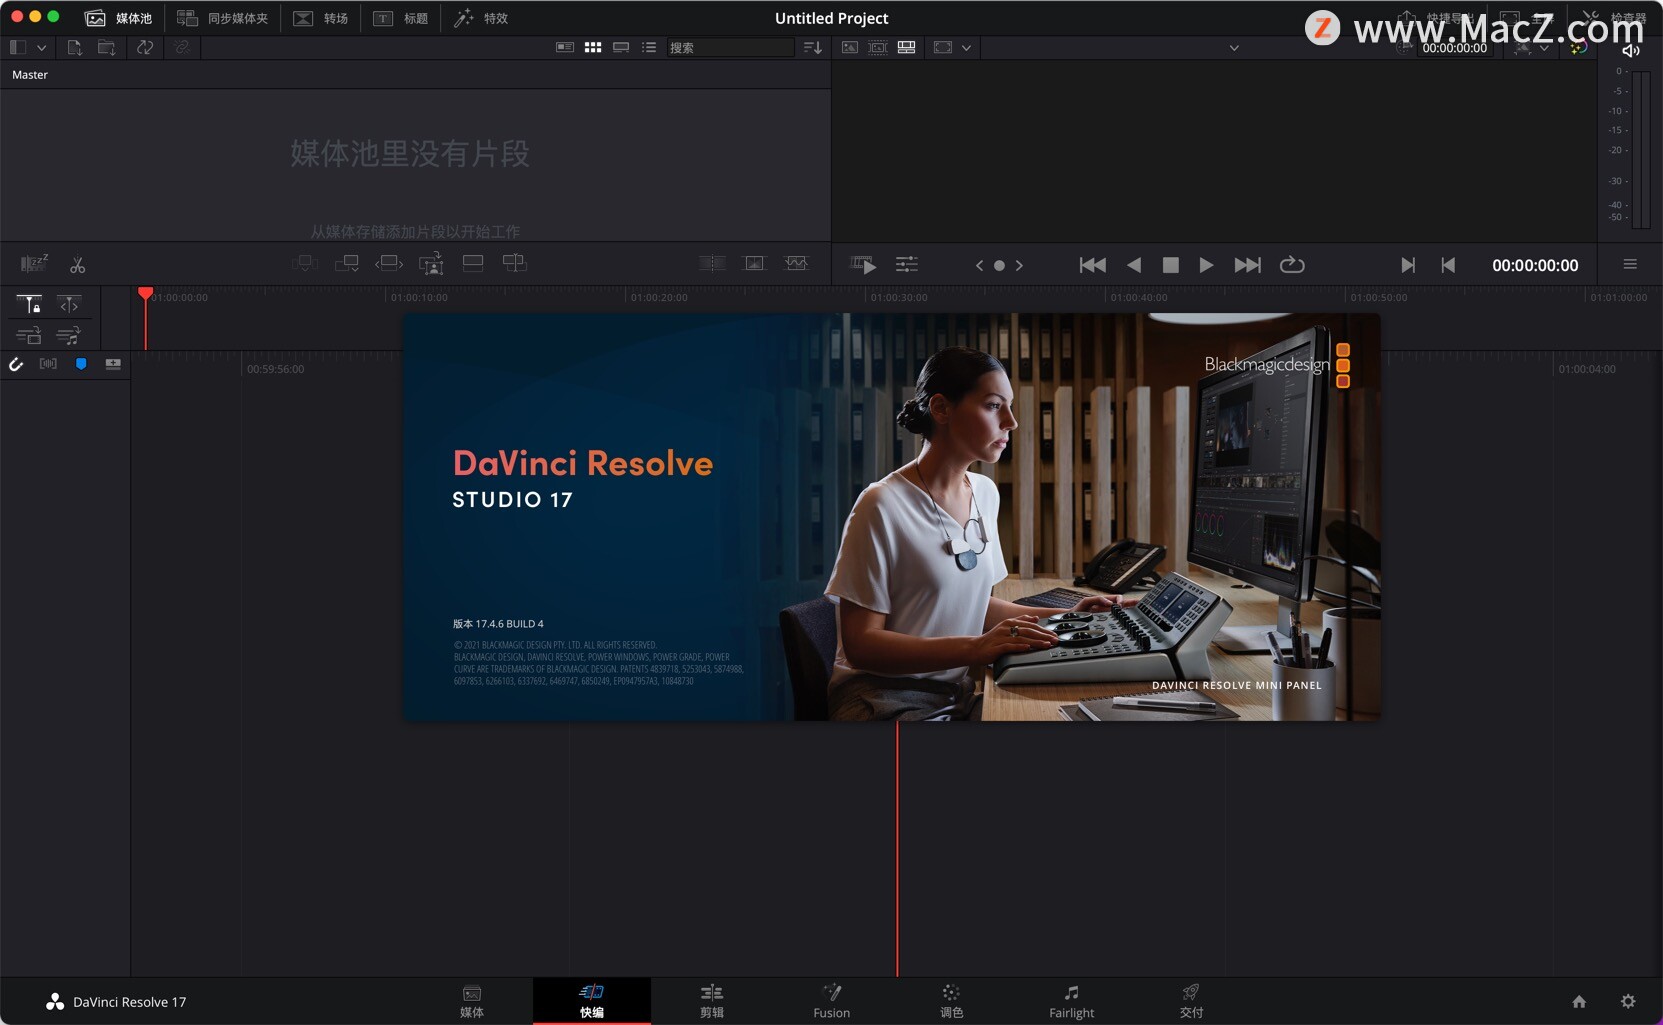Viewport: 1663px width, 1025px height.
Task: Play the timeline forward
Action: click(1206, 265)
